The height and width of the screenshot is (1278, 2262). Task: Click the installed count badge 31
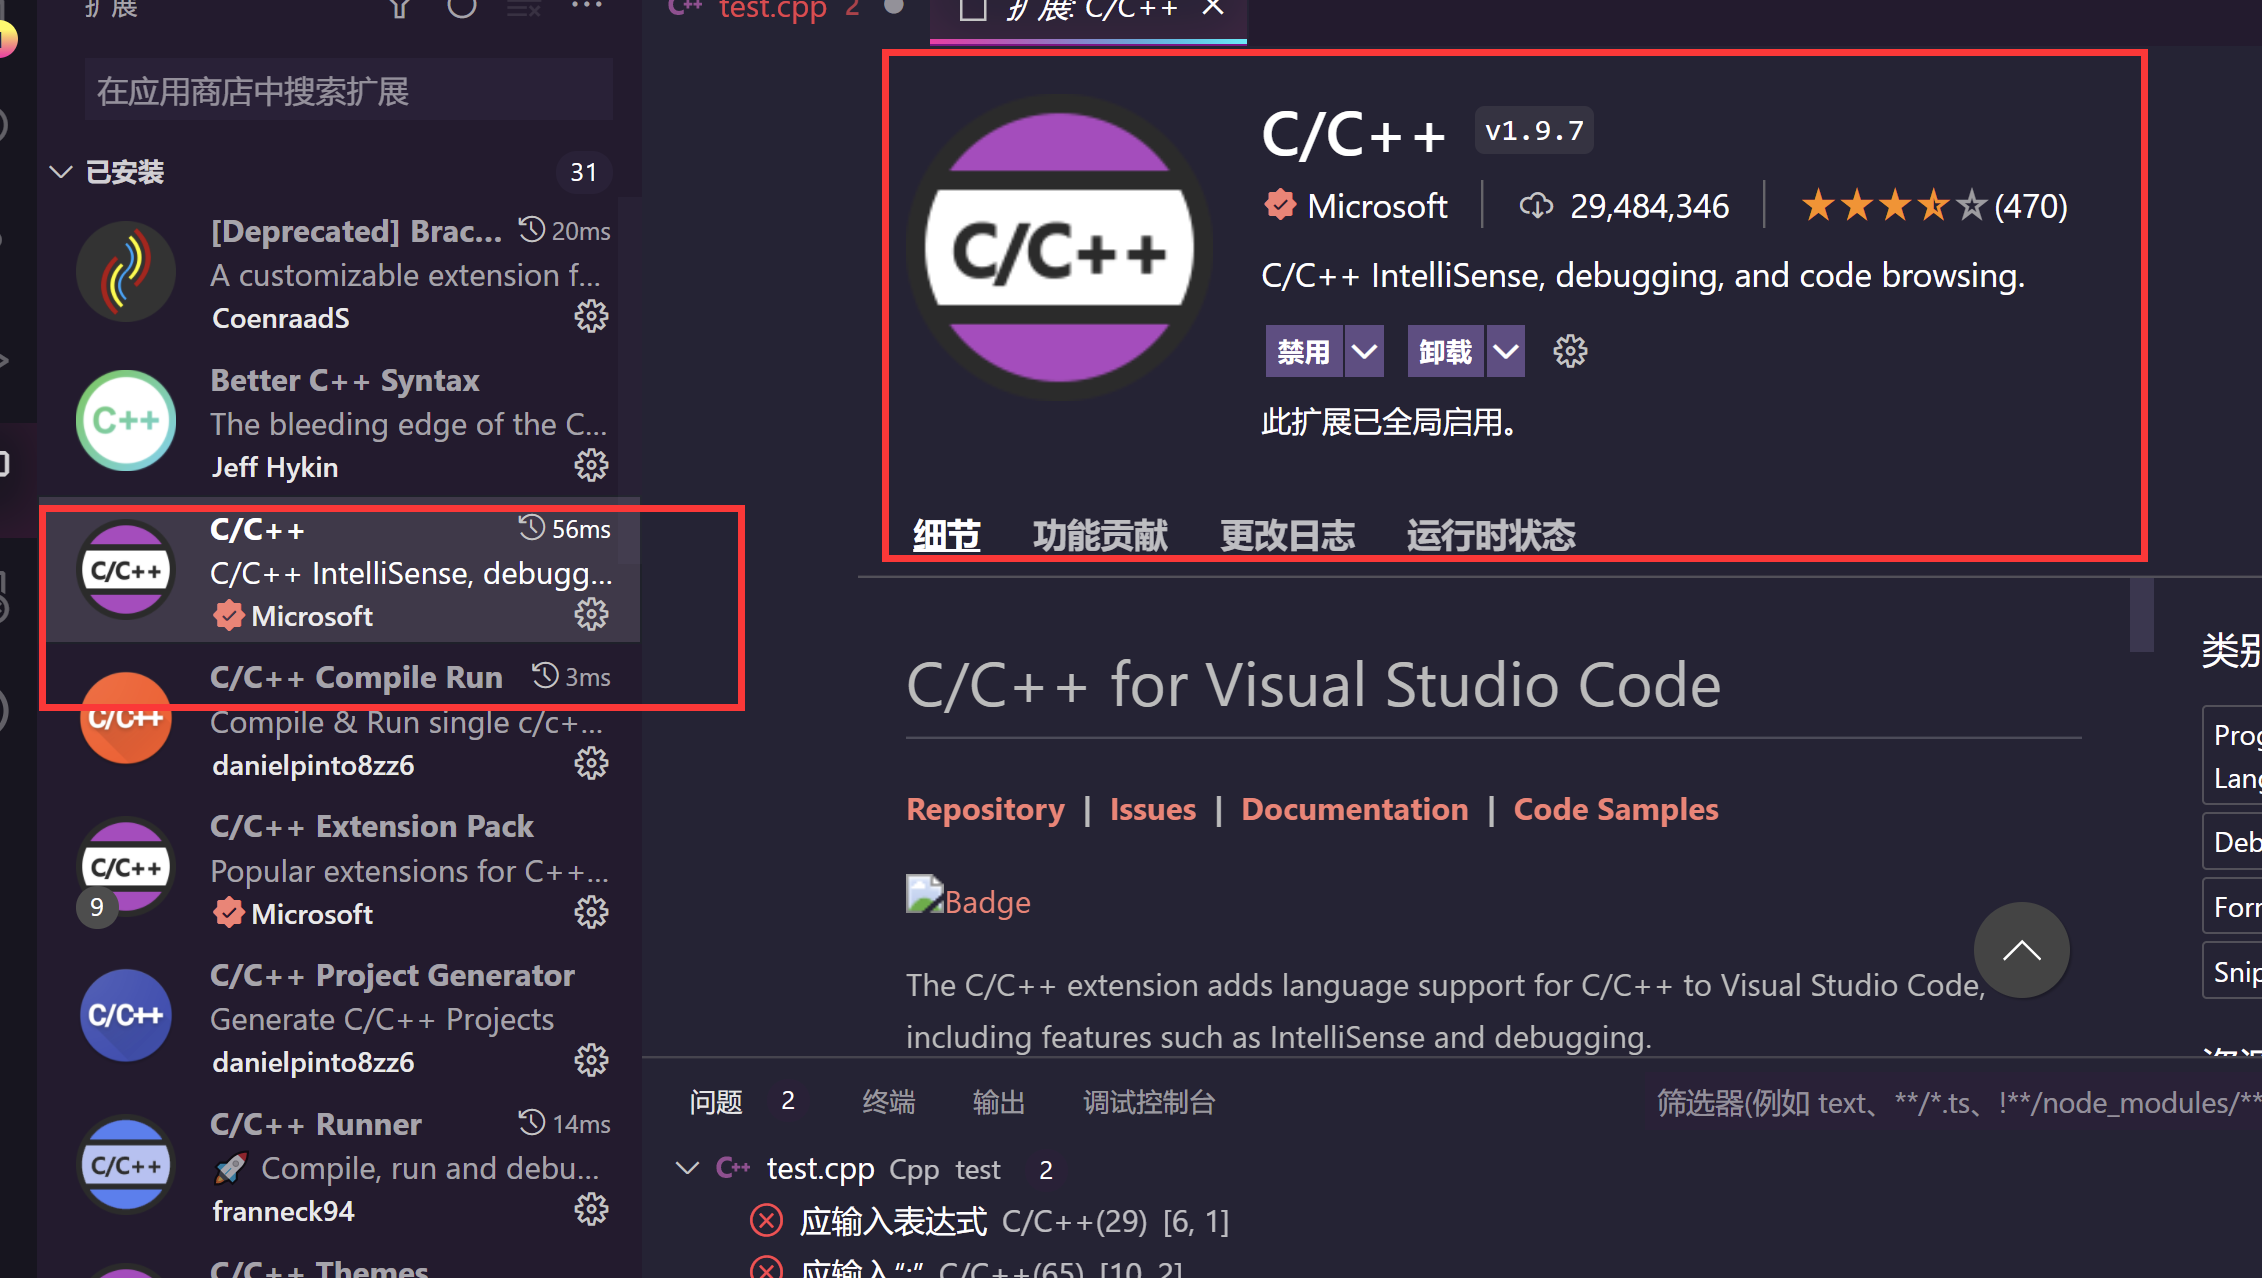584,172
